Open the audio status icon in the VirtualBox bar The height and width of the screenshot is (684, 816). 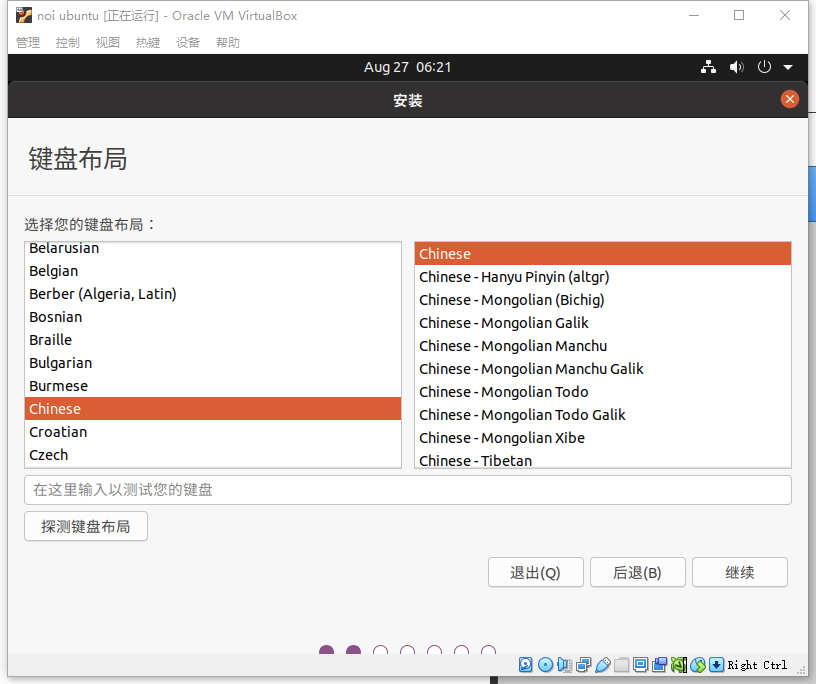tap(565, 665)
